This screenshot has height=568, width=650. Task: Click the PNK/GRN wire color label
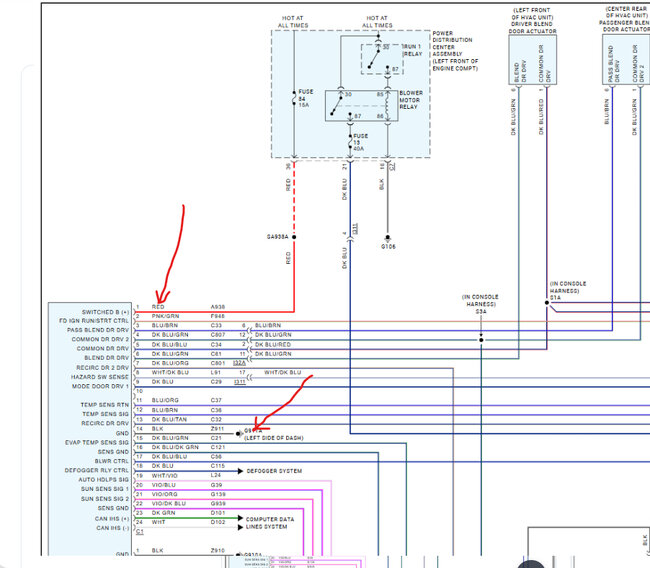tap(165, 316)
